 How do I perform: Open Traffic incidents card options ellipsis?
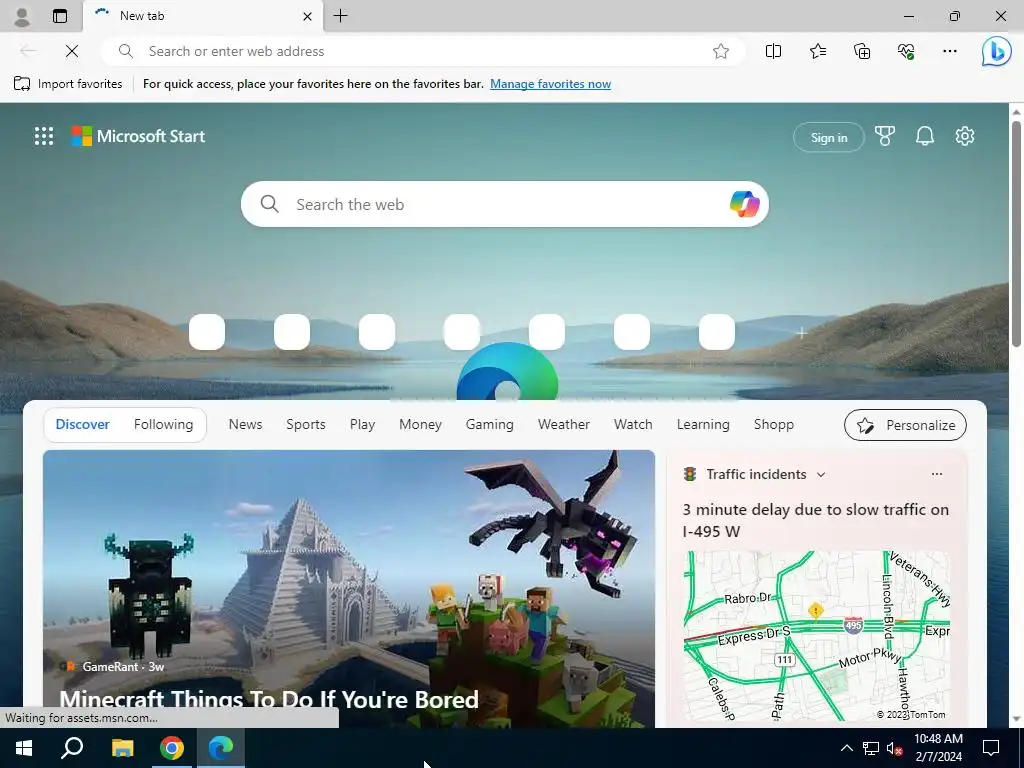937,474
